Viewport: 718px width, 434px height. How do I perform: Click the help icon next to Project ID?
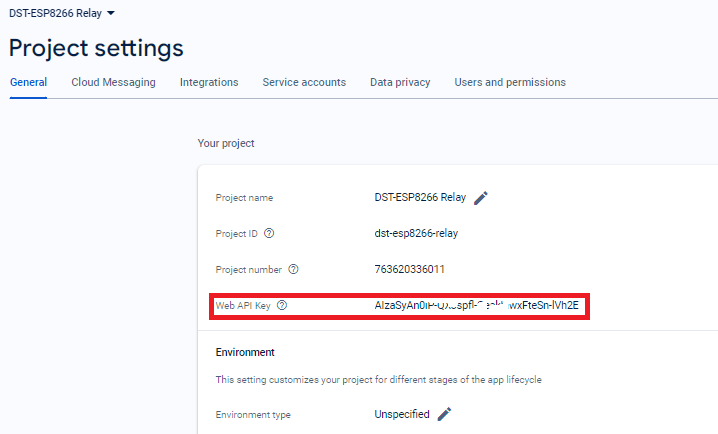[269, 234]
